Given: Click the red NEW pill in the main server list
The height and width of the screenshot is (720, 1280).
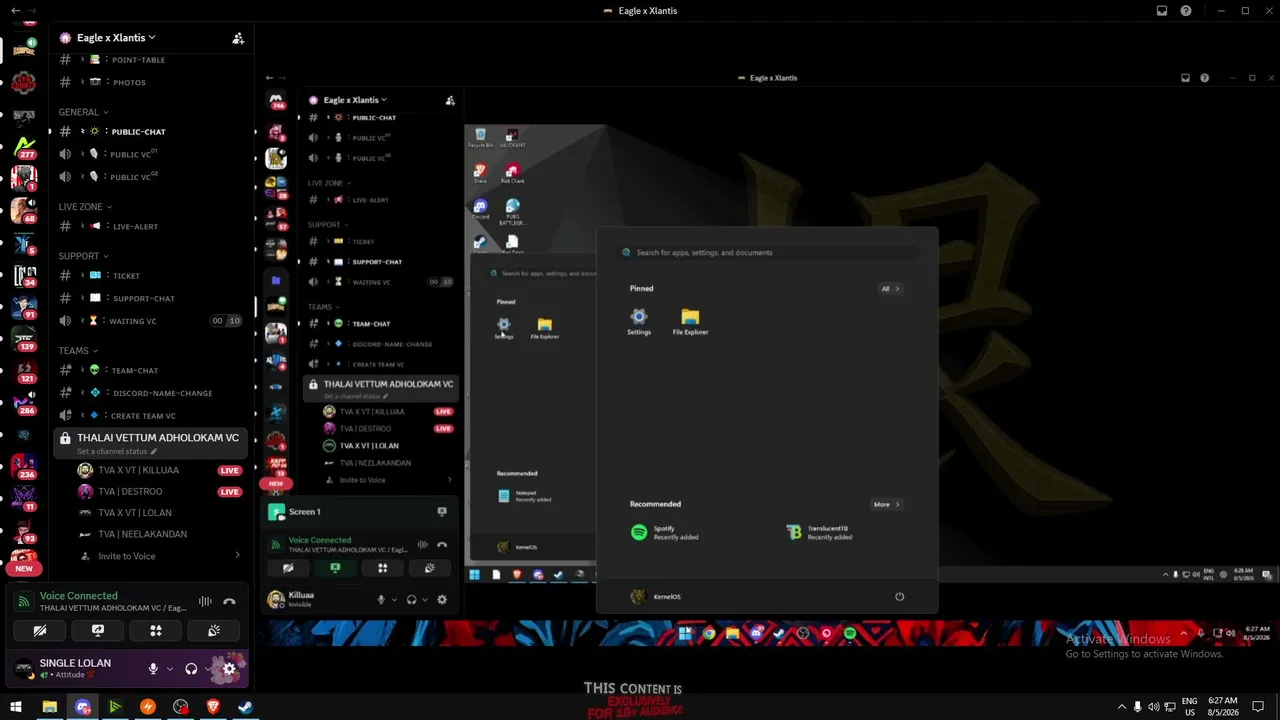Looking at the screenshot, I should (24, 568).
